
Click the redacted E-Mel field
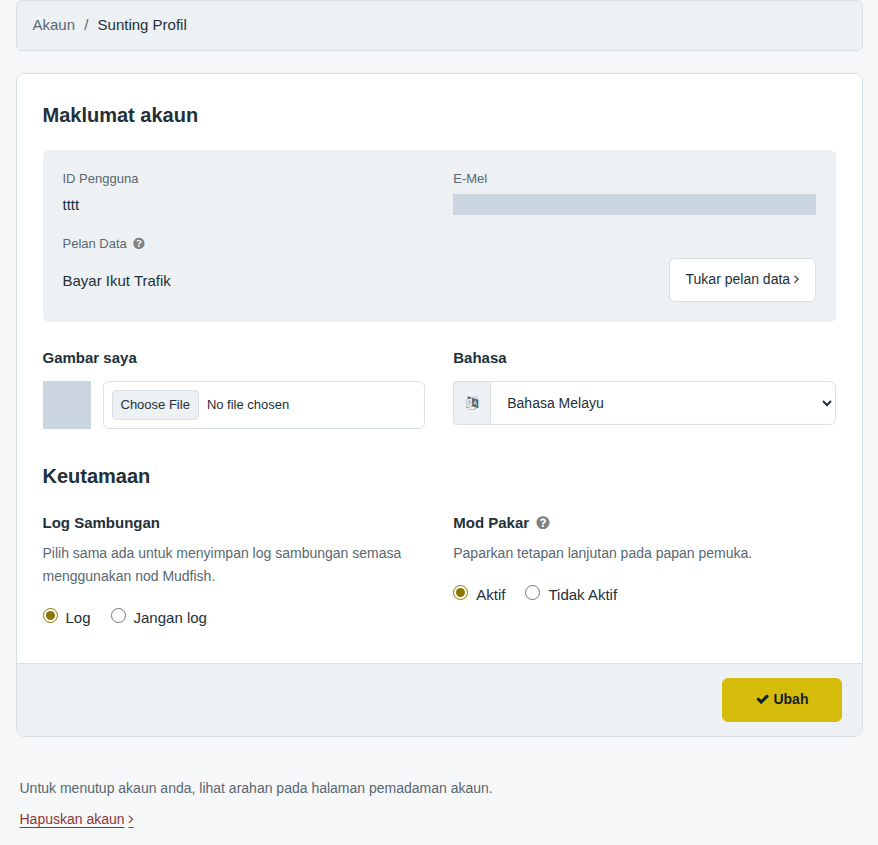(x=634, y=204)
